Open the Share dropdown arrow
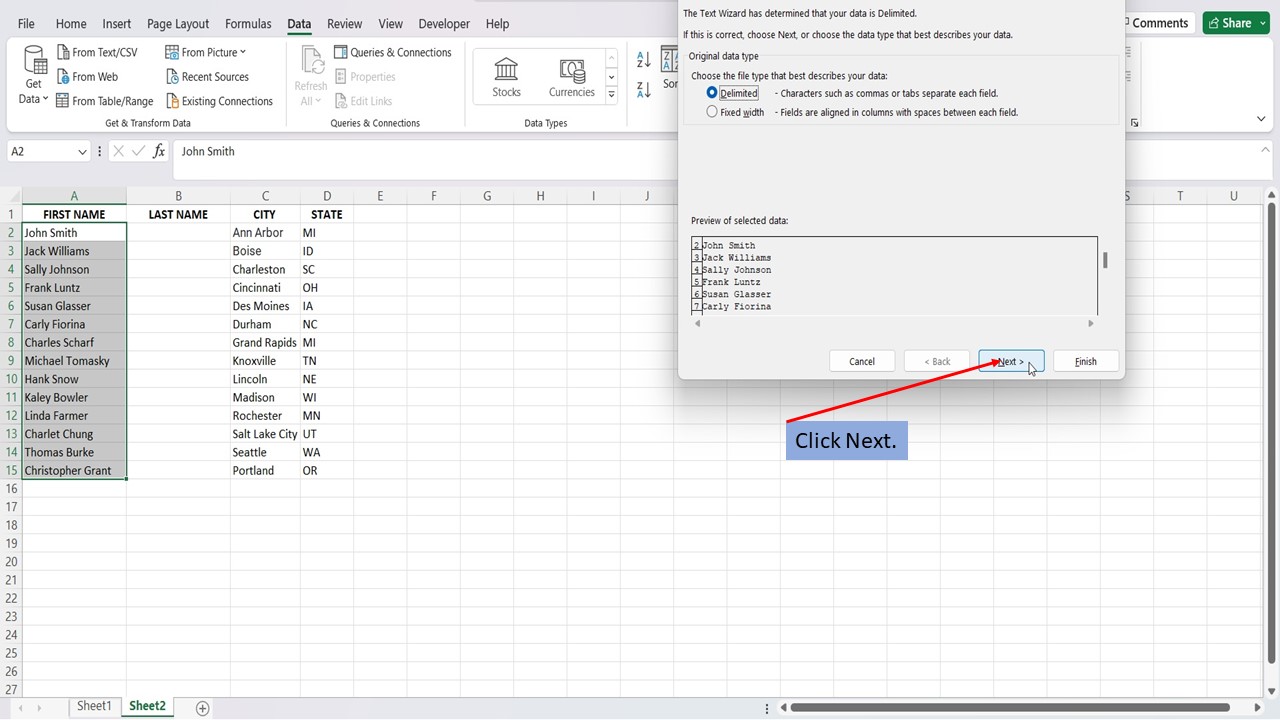Viewport: 1280px width, 720px height. [1261, 23]
